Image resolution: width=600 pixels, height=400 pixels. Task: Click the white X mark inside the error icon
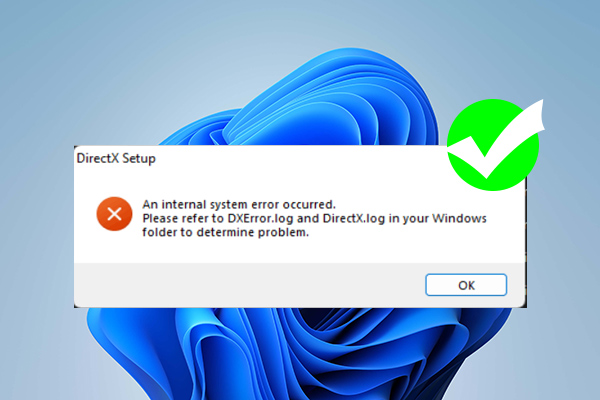tap(114, 214)
